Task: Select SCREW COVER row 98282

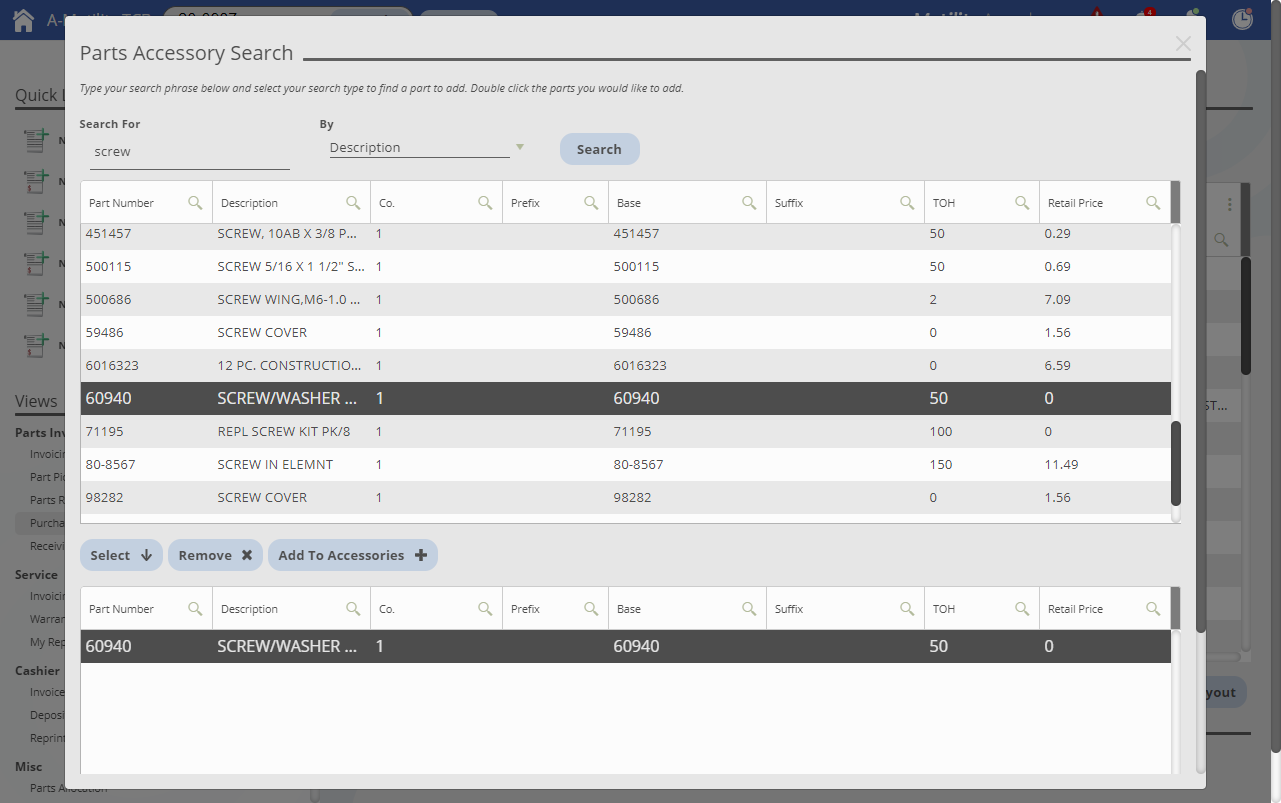Action: tap(626, 497)
